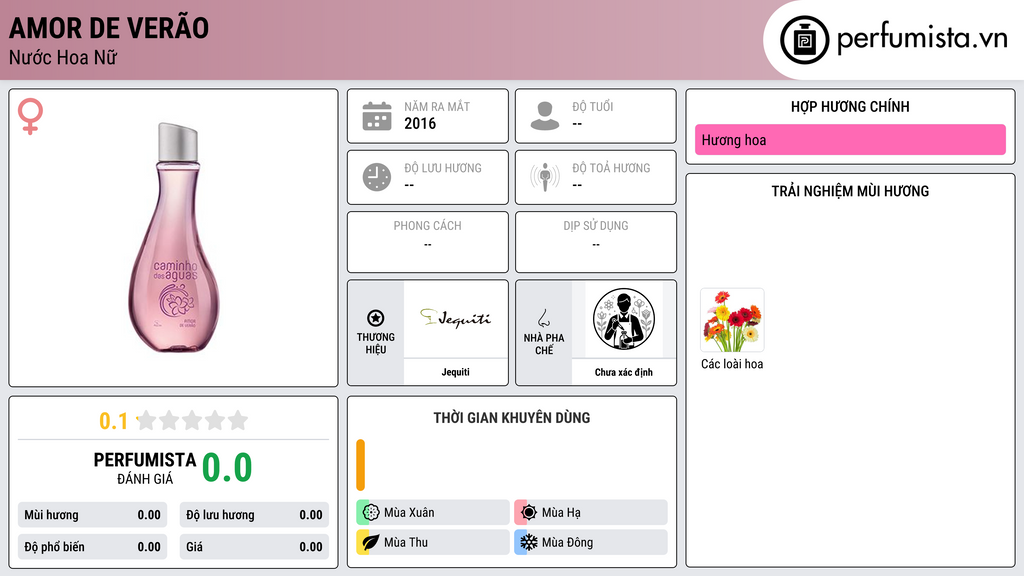Click the HỢP HƯƠNG CHÍNH heading
1024x576 pixels.
(850, 106)
